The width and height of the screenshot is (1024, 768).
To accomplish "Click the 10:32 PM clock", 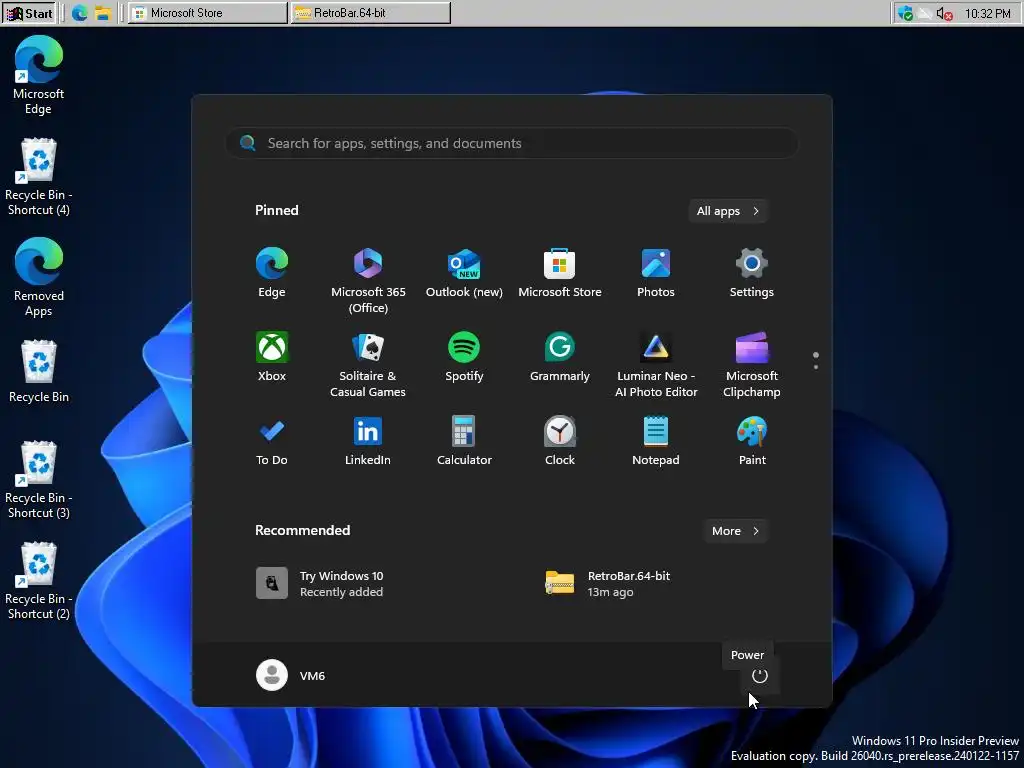I will [x=987, y=13].
